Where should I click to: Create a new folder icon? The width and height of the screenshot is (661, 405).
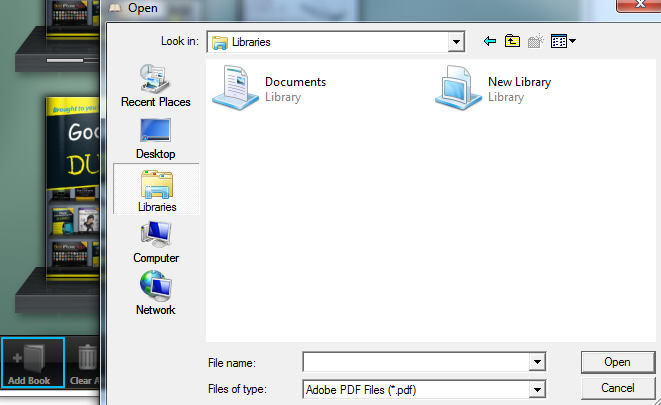coord(536,41)
